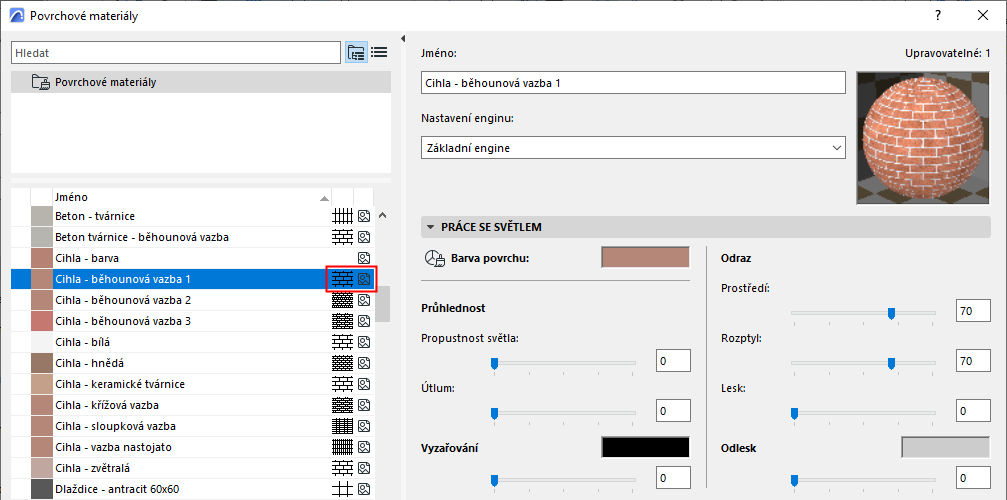This screenshot has width=1007, height=500.
Task: Click the Propustnost světla value field
Action: point(673,361)
